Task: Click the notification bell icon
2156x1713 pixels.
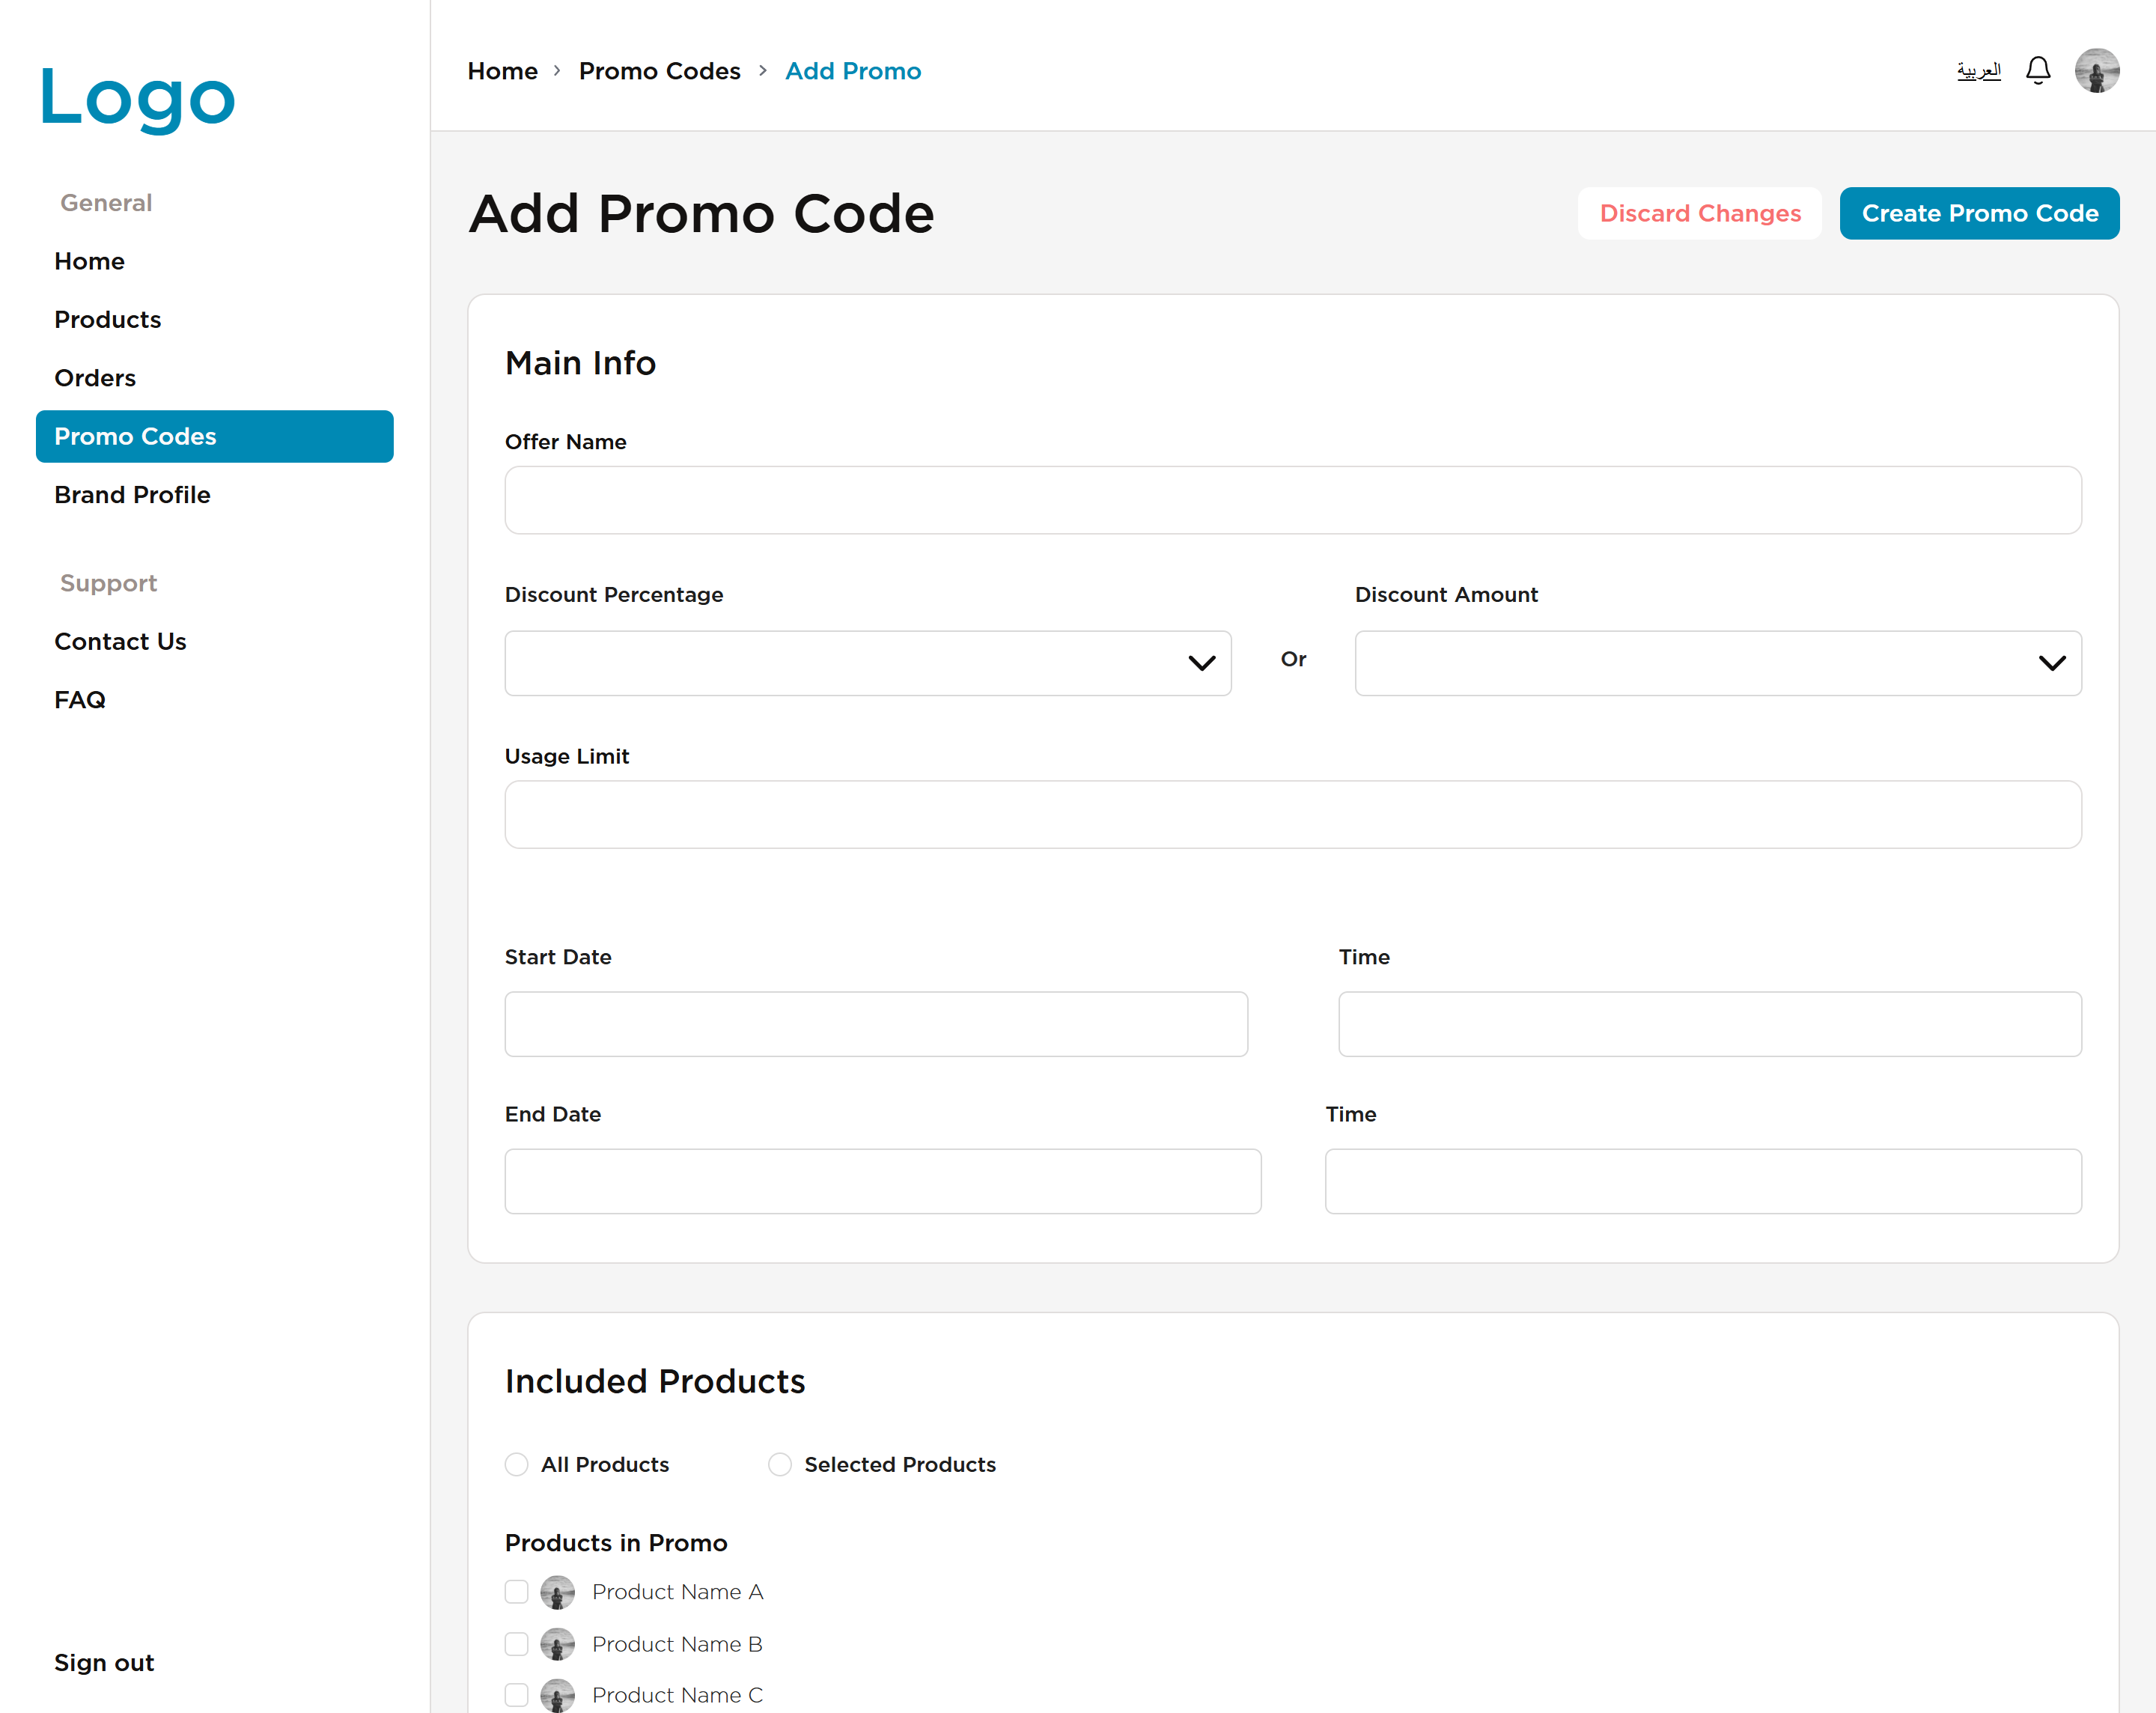Action: (x=2037, y=71)
